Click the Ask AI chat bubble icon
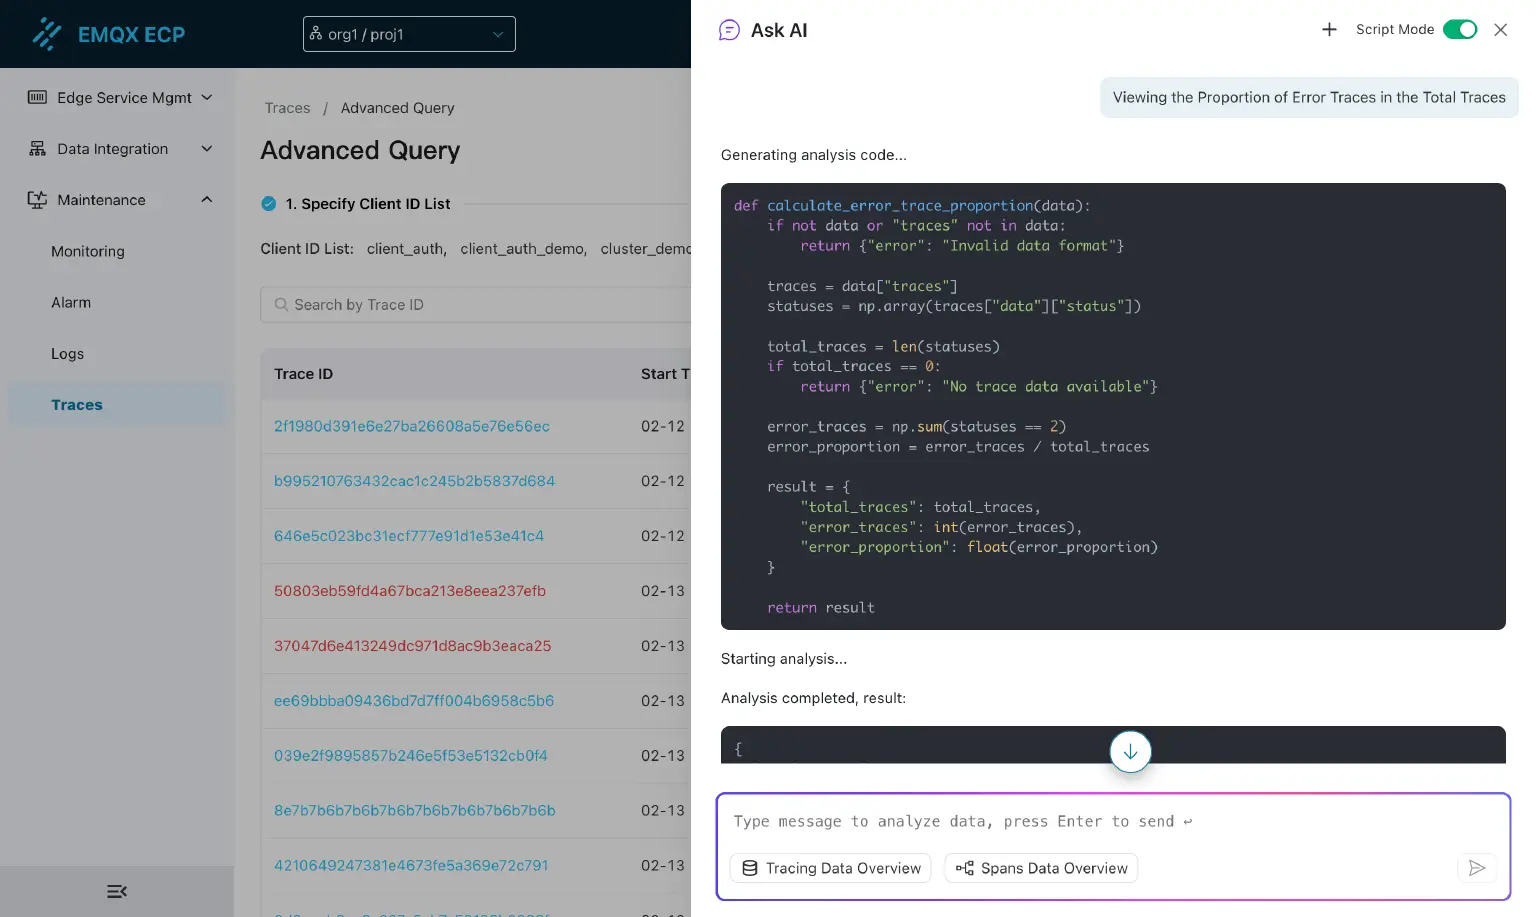This screenshot has width=1536, height=917. coord(730,30)
